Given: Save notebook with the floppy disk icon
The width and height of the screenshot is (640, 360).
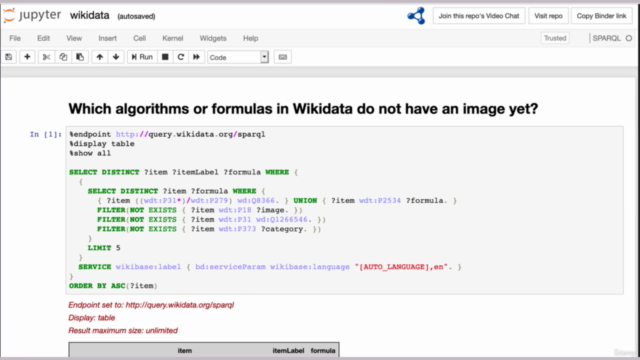Looking at the screenshot, I should tap(9, 57).
